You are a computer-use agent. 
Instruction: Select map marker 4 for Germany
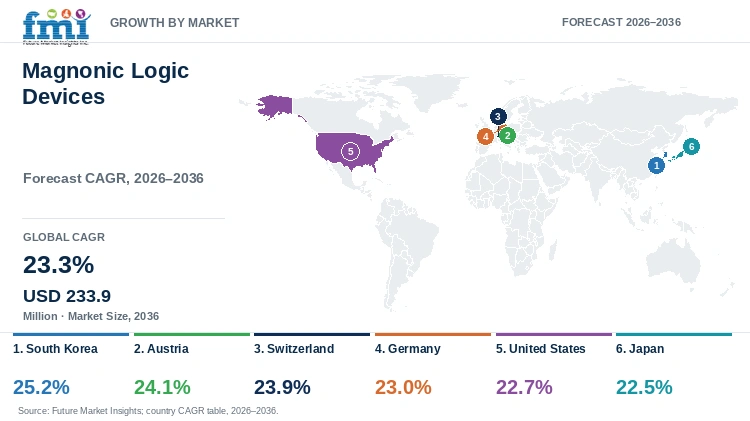pos(485,137)
